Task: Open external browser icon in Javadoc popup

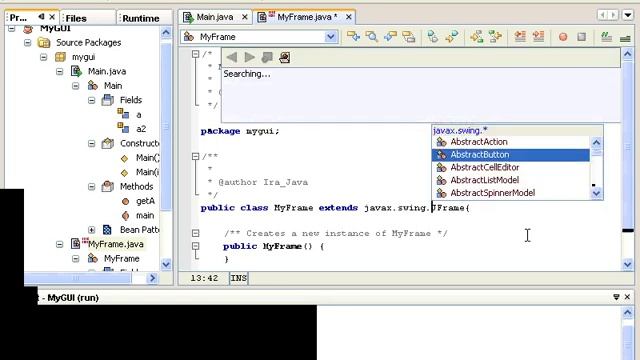Action: 284,57
